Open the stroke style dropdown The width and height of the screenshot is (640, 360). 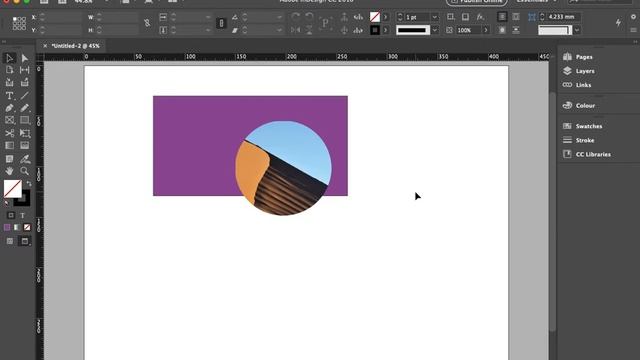tap(435, 30)
